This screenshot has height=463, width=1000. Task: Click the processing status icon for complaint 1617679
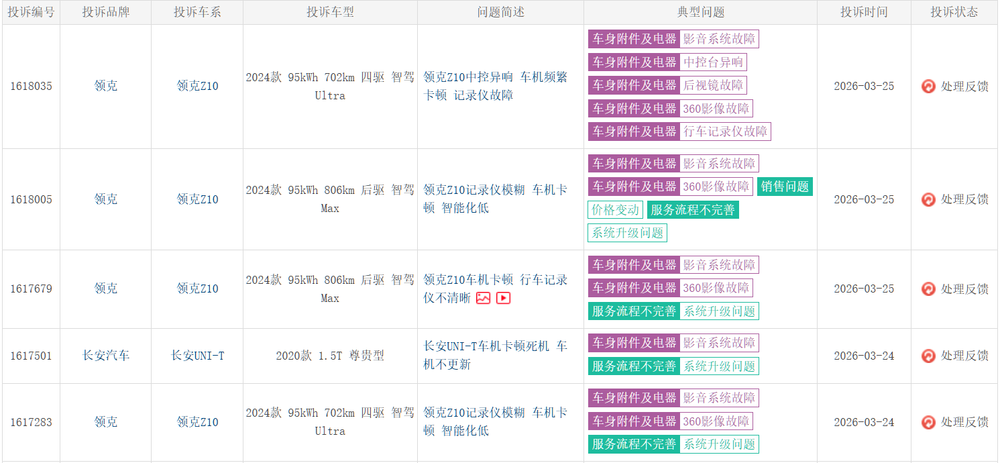click(x=928, y=289)
